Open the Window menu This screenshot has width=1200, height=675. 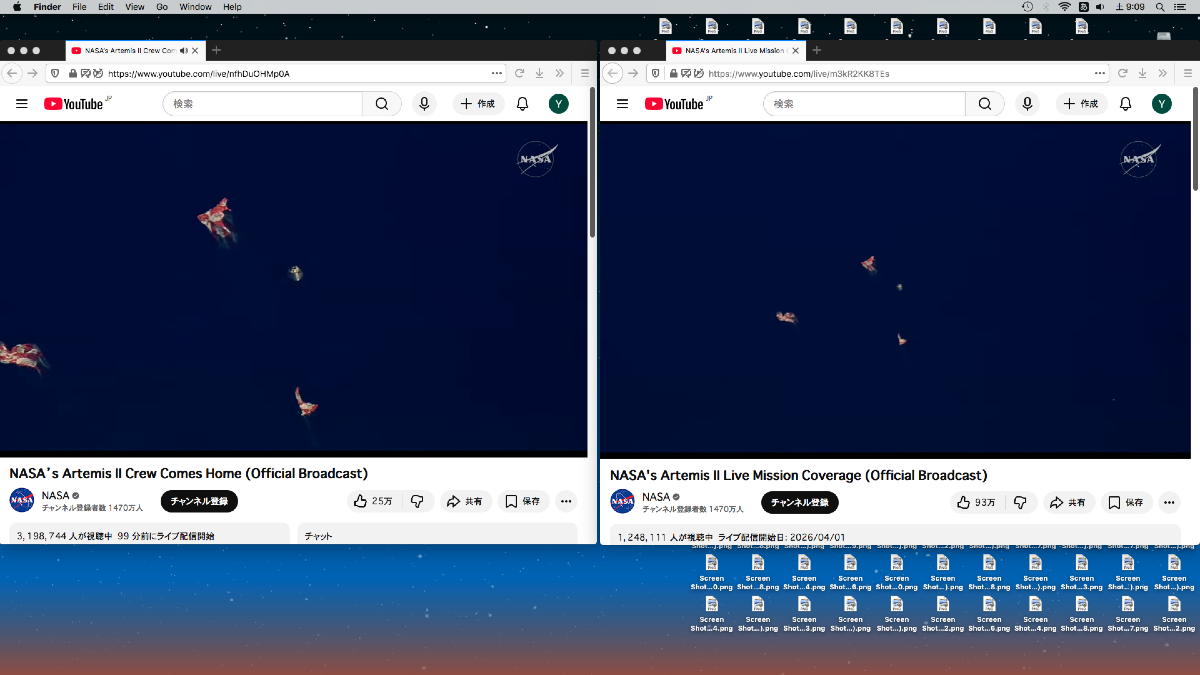click(x=195, y=7)
